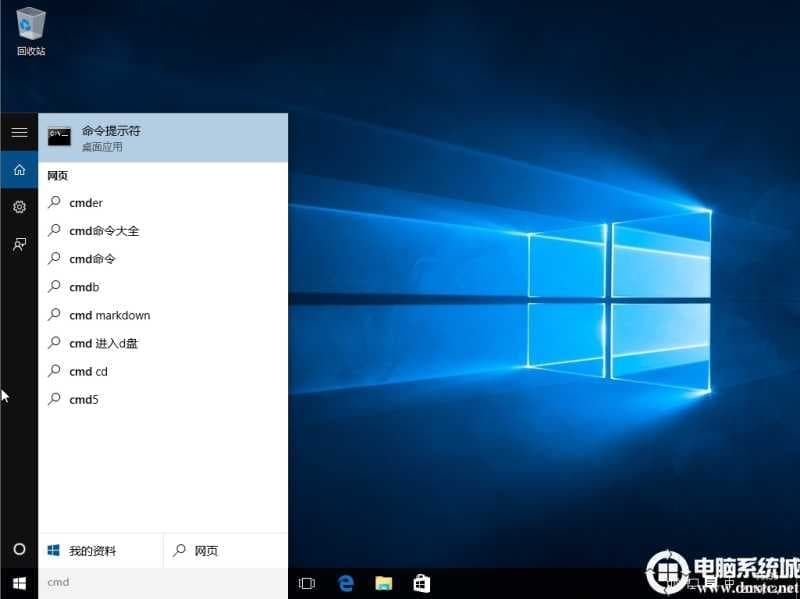Open the Start menu button

click(x=18, y=582)
